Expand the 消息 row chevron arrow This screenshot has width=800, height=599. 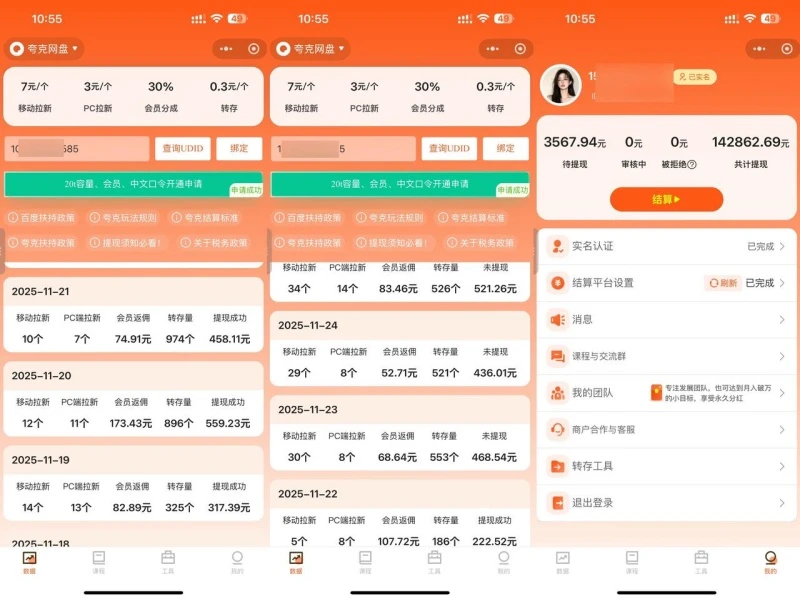(x=782, y=320)
